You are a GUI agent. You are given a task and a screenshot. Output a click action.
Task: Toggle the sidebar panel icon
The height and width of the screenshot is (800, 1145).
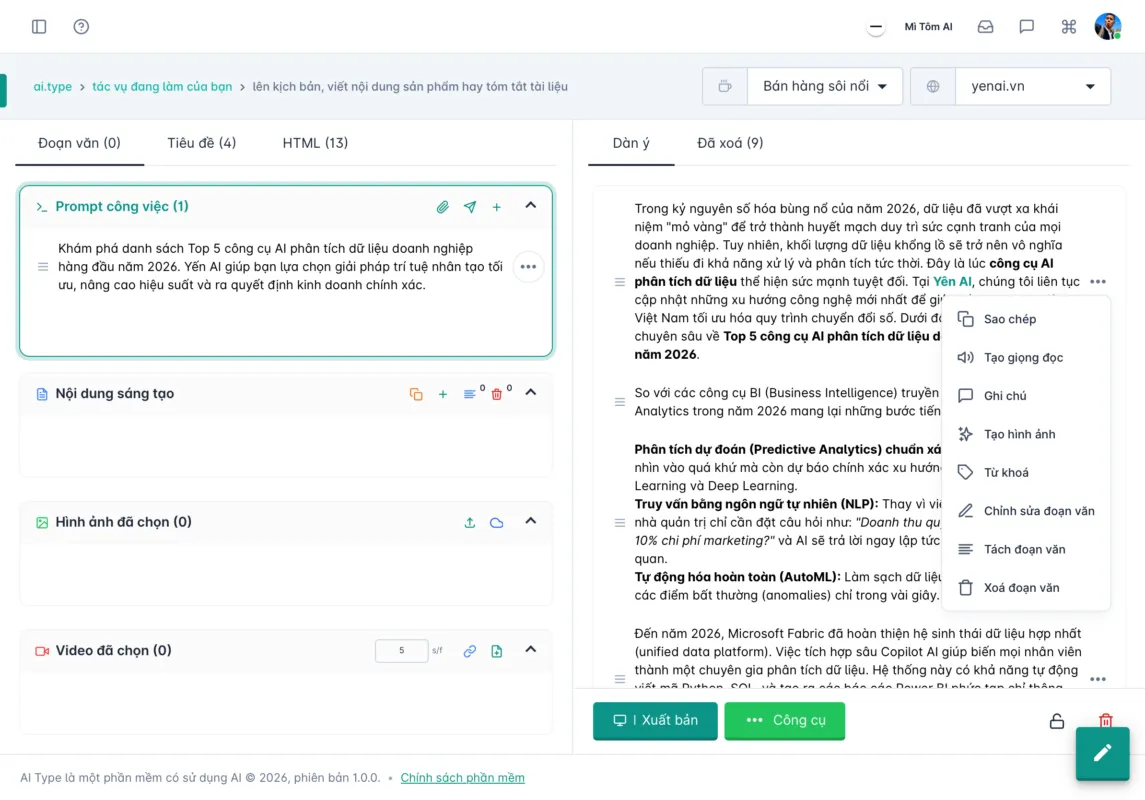[x=39, y=26]
